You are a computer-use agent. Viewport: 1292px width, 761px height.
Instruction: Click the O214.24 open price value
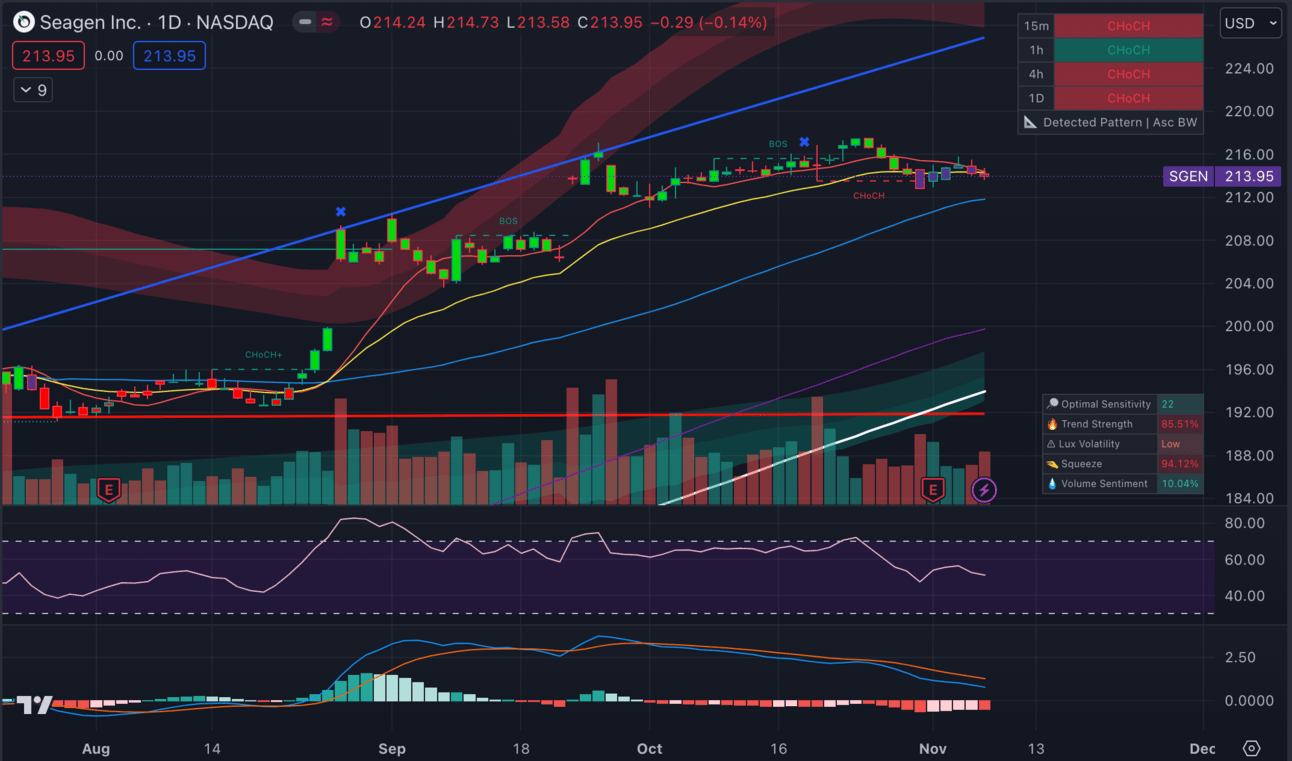pos(393,22)
